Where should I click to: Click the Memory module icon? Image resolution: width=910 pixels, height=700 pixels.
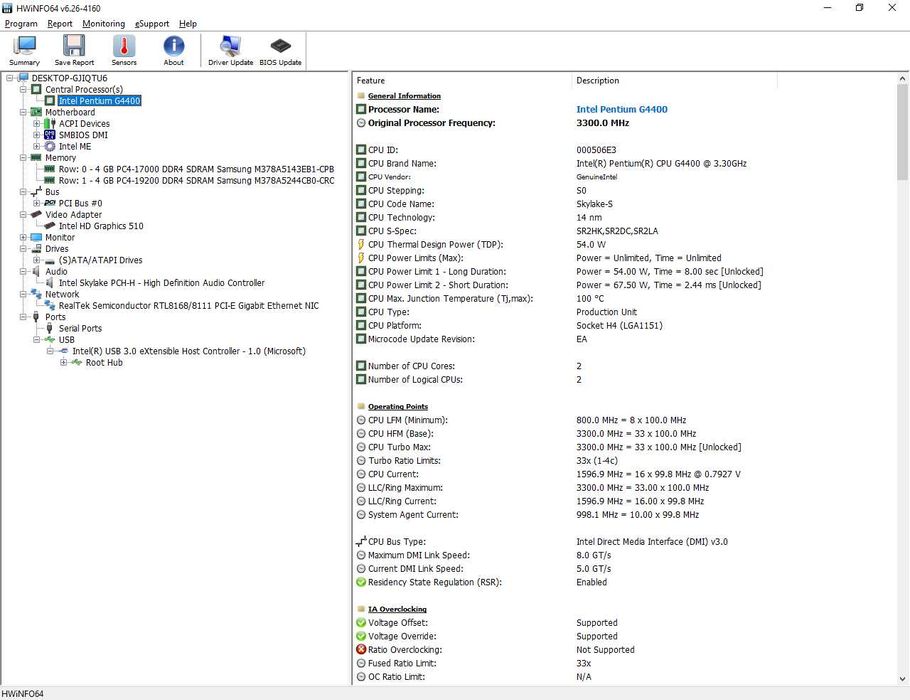37,157
